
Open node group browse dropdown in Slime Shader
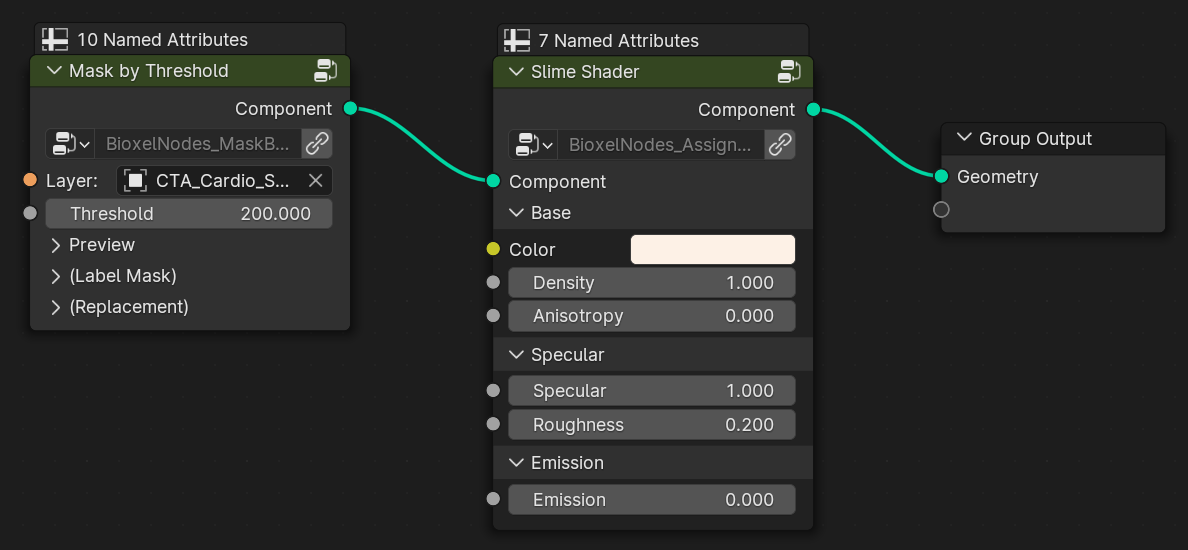click(533, 144)
